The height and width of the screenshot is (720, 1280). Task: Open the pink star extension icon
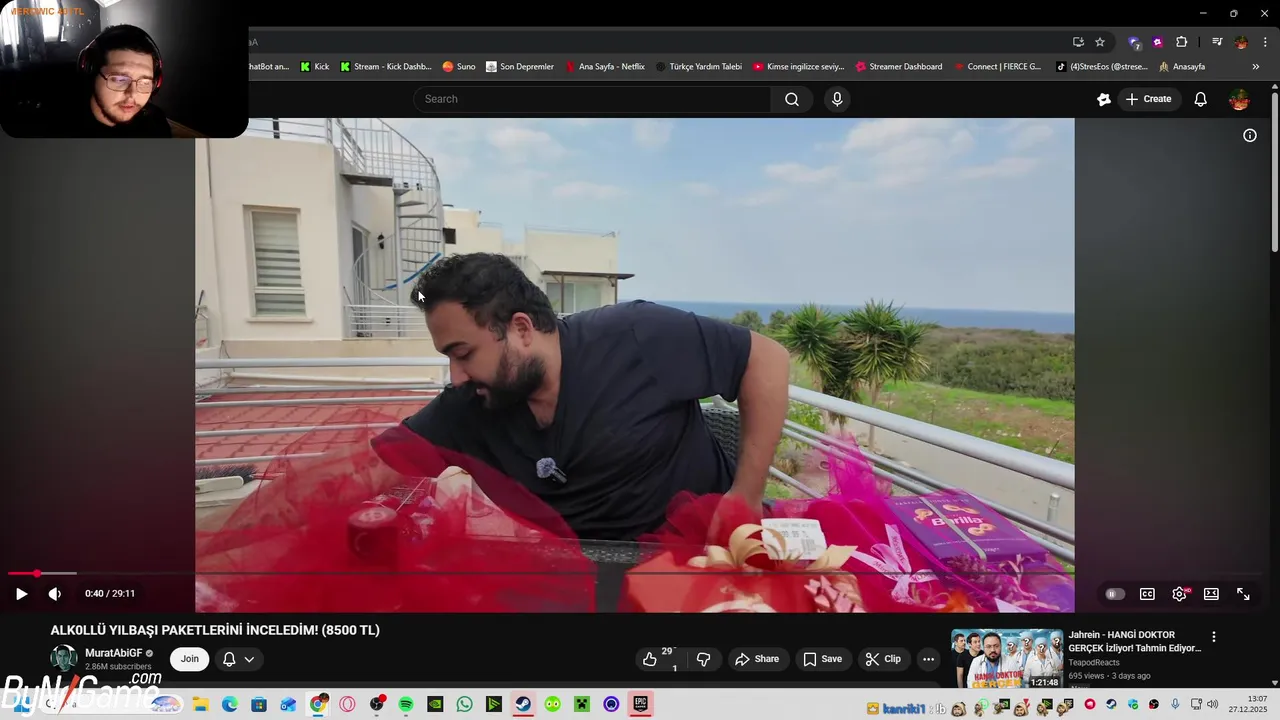pyautogui.click(x=1158, y=42)
